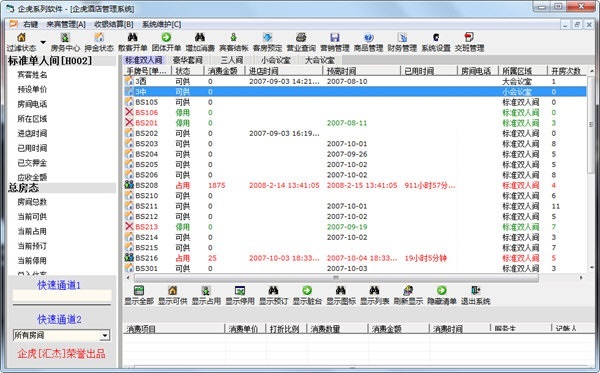Open 营业查询 printer icon

pyautogui.click(x=301, y=37)
